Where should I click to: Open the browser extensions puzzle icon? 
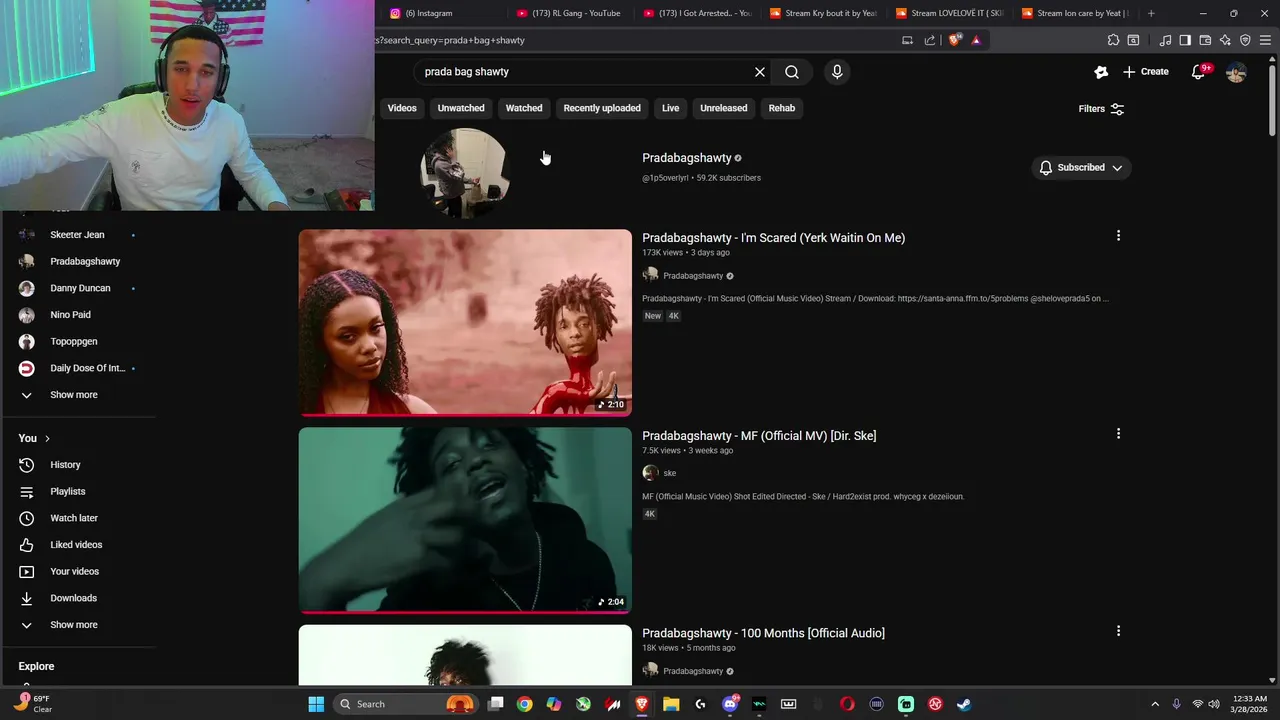pyautogui.click(x=1113, y=40)
